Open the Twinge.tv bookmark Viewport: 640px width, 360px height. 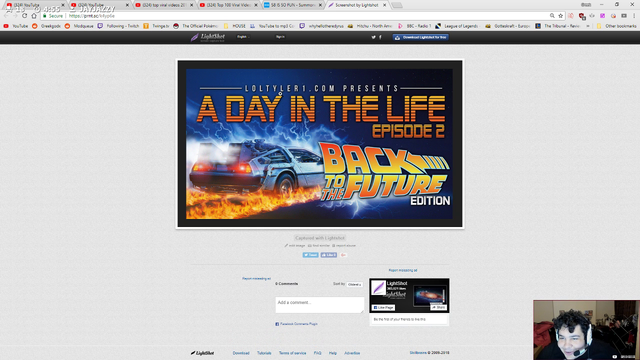(x=156, y=26)
